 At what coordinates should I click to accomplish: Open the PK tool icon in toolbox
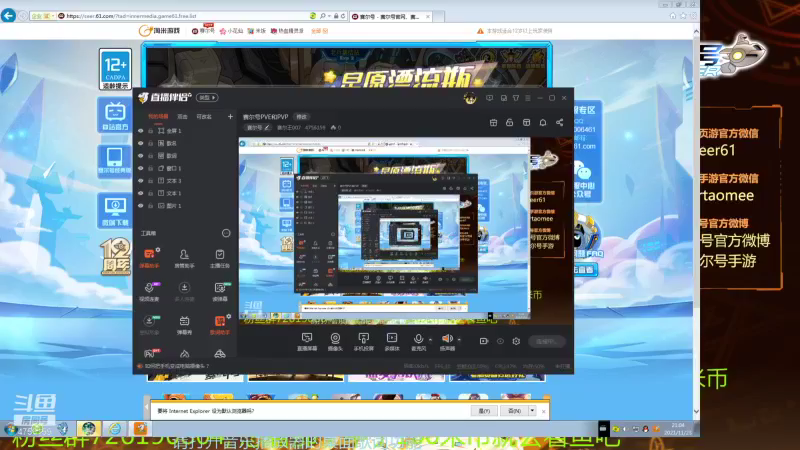pyautogui.click(x=149, y=353)
